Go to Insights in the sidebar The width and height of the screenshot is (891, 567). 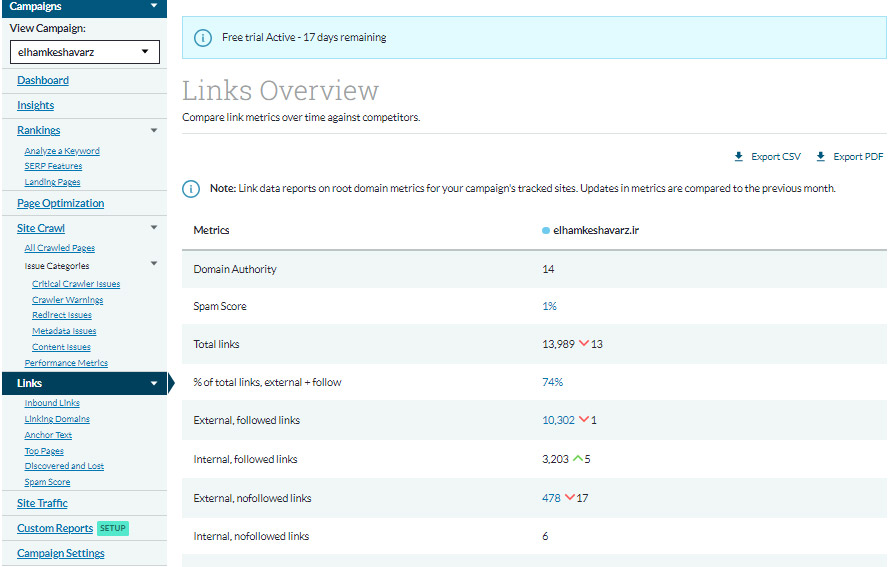(x=36, y=105)
